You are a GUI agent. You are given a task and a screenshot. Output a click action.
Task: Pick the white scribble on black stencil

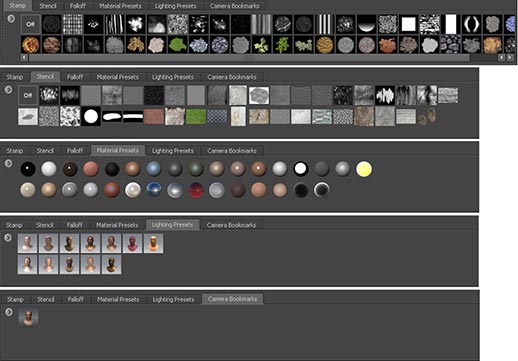tap(385, 95)
